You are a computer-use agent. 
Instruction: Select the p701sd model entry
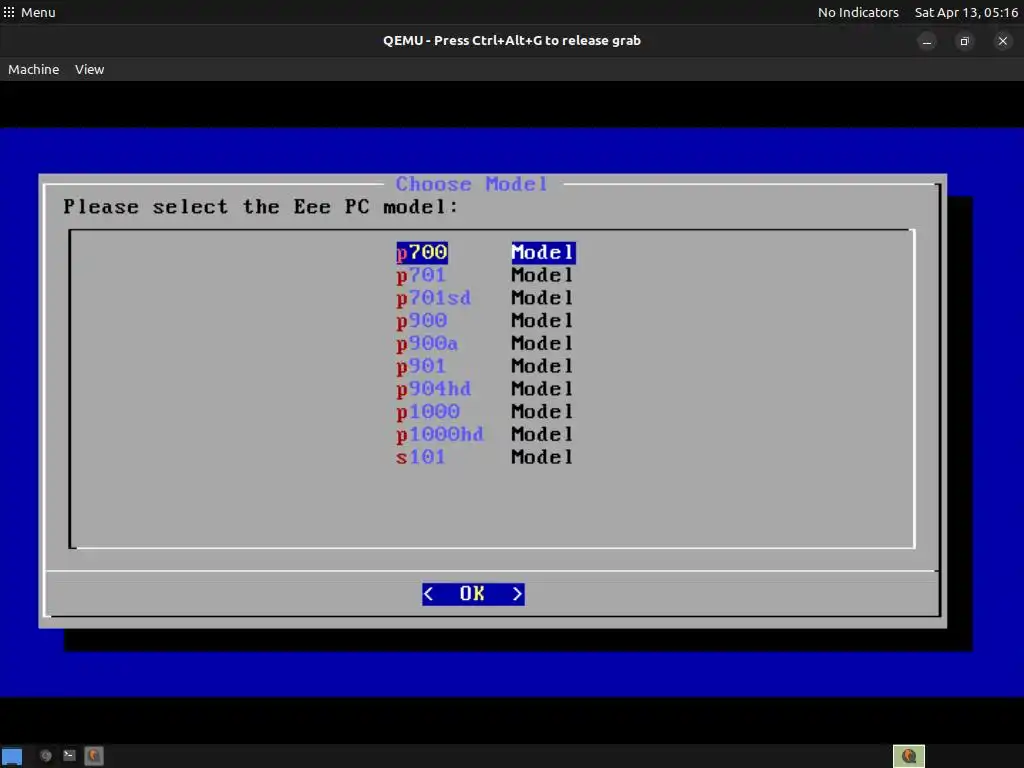click(x=485, y=298)
